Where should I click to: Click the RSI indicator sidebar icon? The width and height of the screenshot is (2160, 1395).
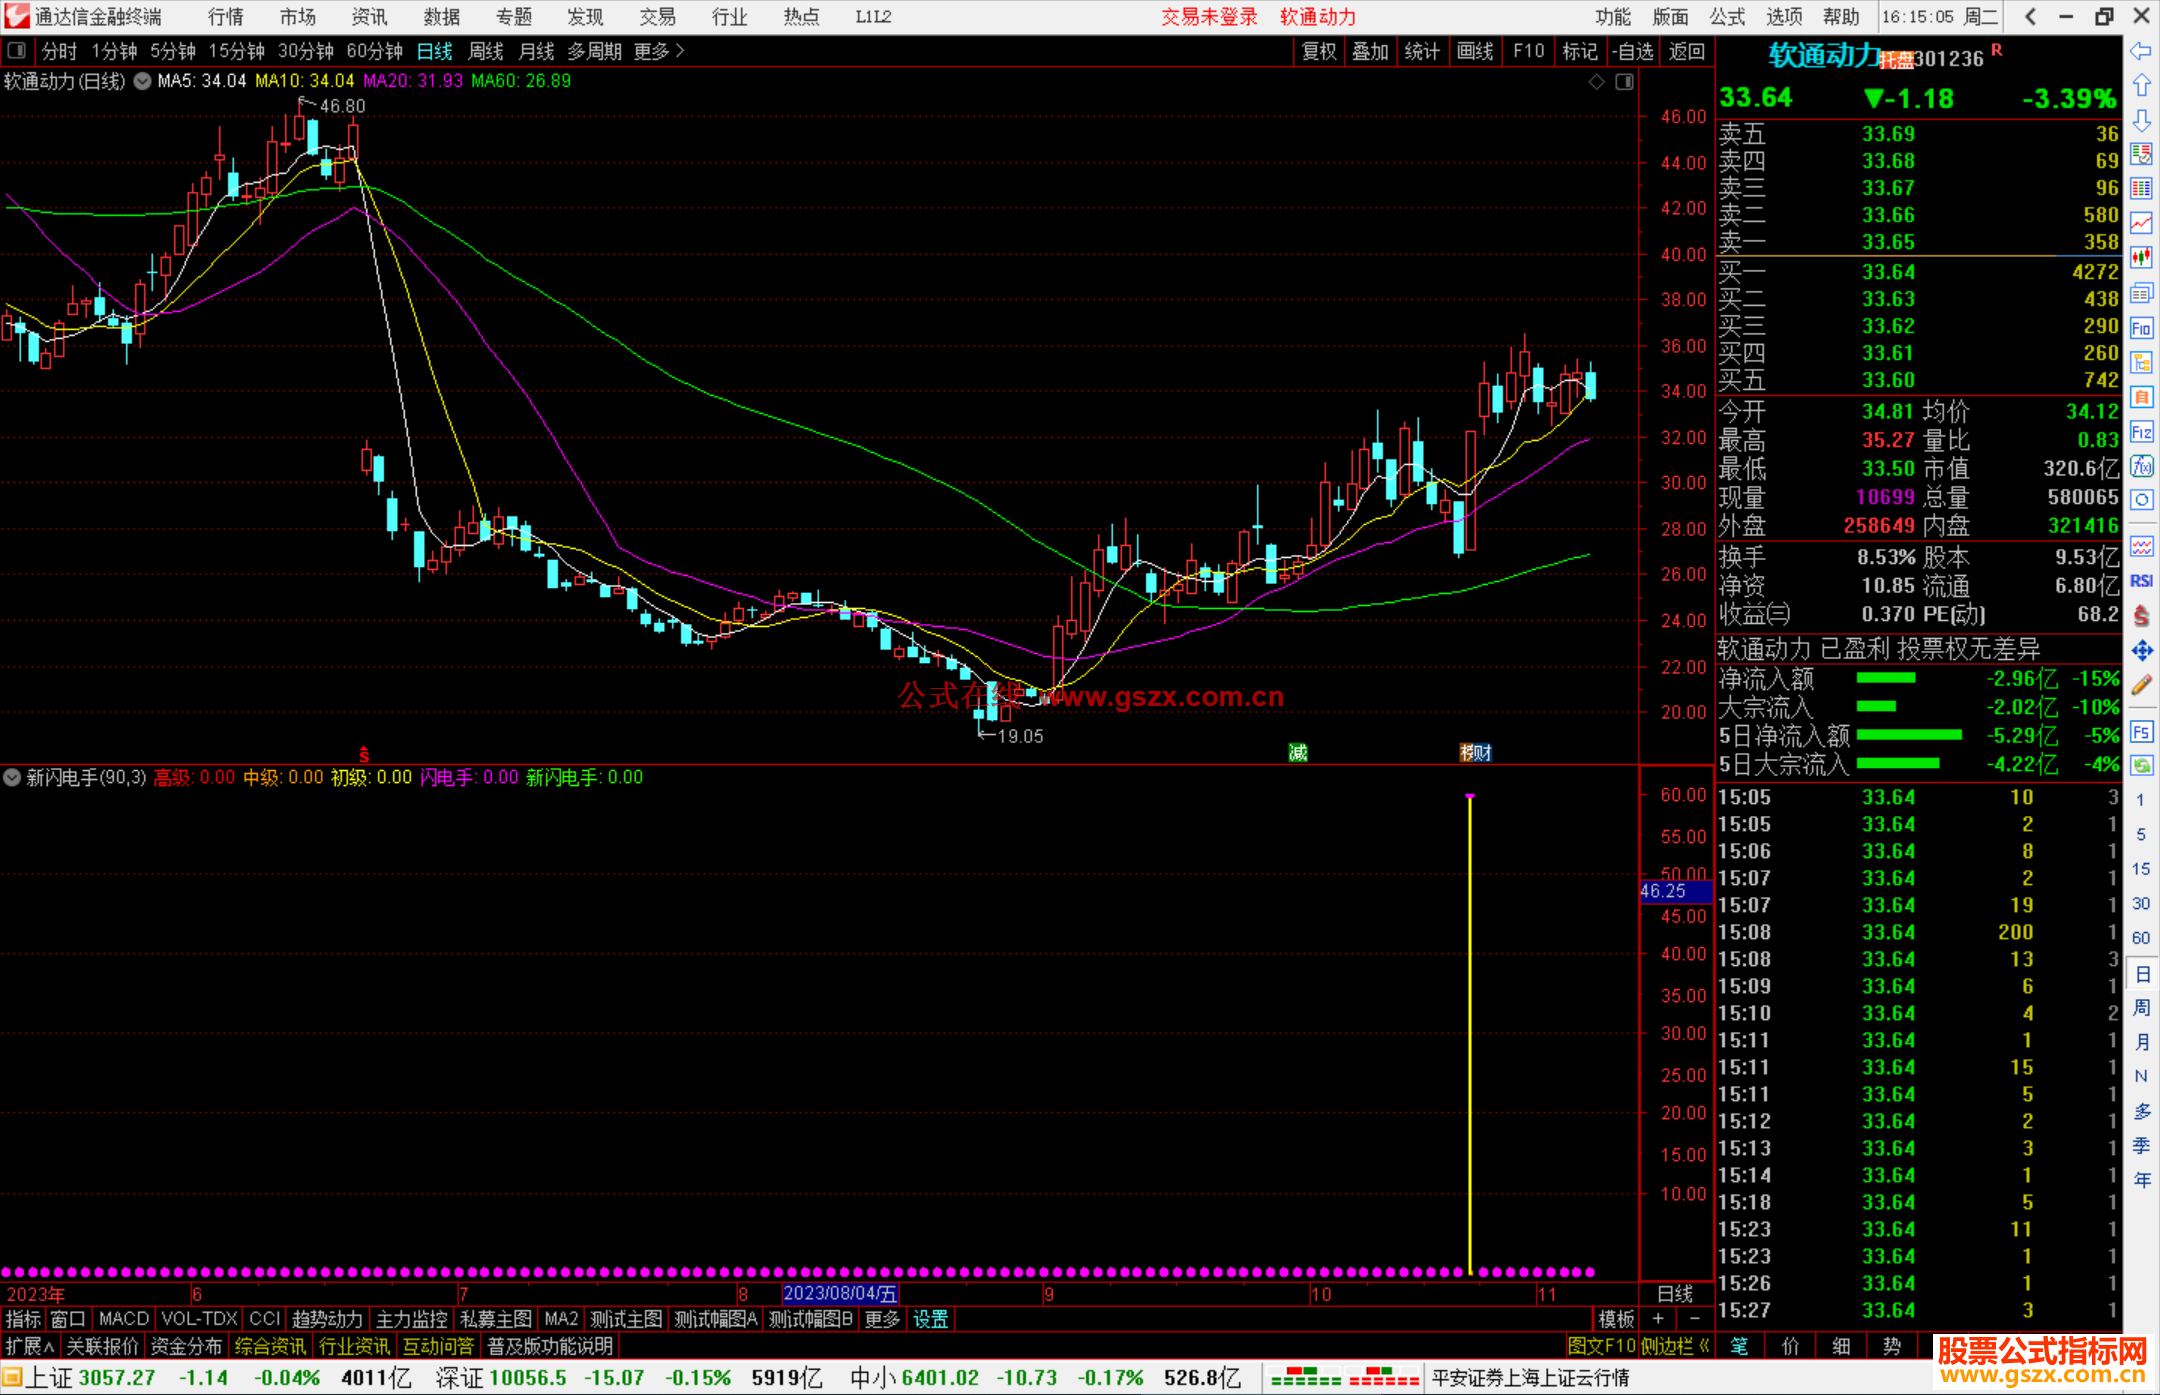pyautogui.click(x=2141, y=581)
